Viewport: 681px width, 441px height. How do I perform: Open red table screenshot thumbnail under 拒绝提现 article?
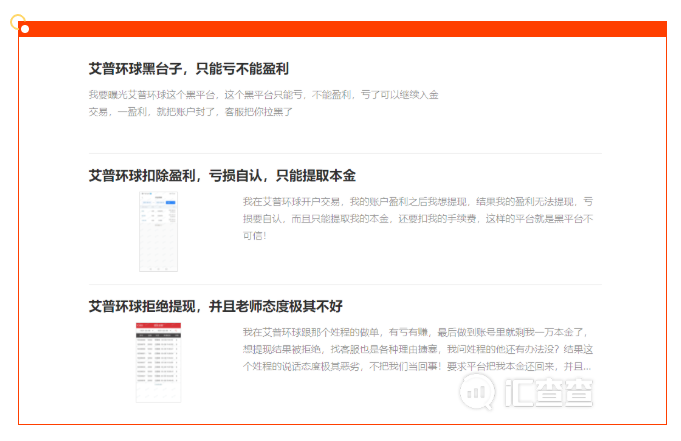[x=158, y=363]
